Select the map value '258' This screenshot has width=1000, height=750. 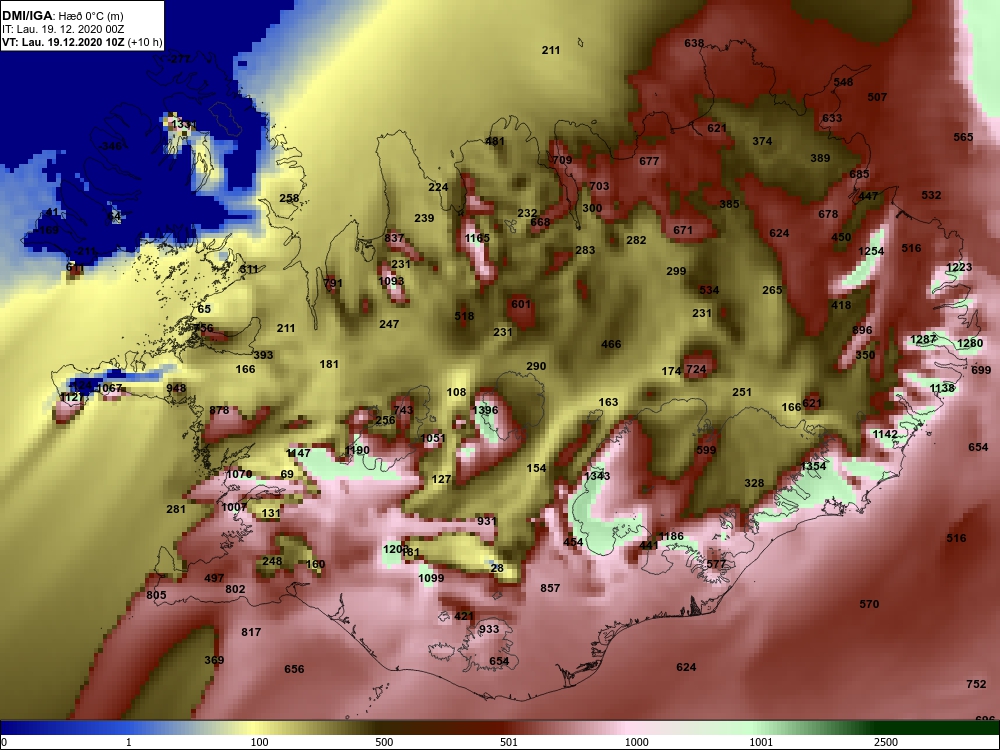(x=289, y=198)
